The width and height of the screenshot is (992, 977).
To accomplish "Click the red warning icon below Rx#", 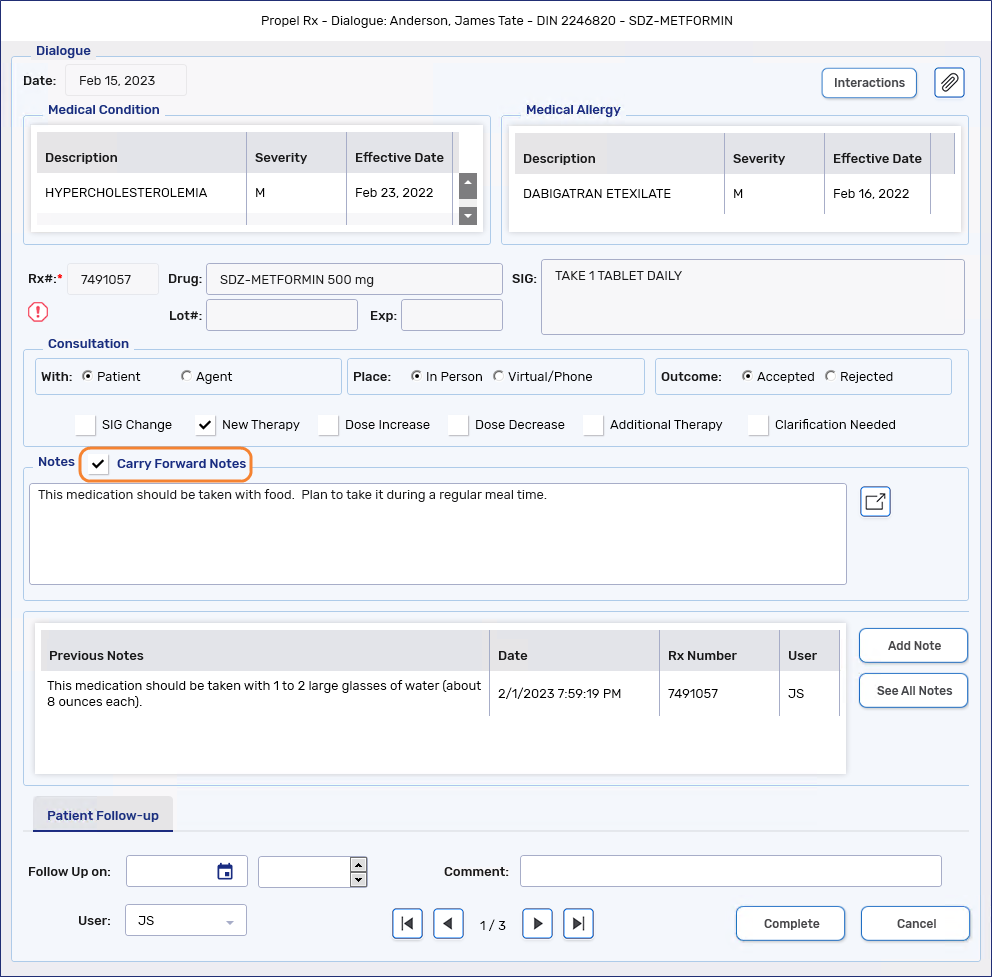I will [38, 312].
